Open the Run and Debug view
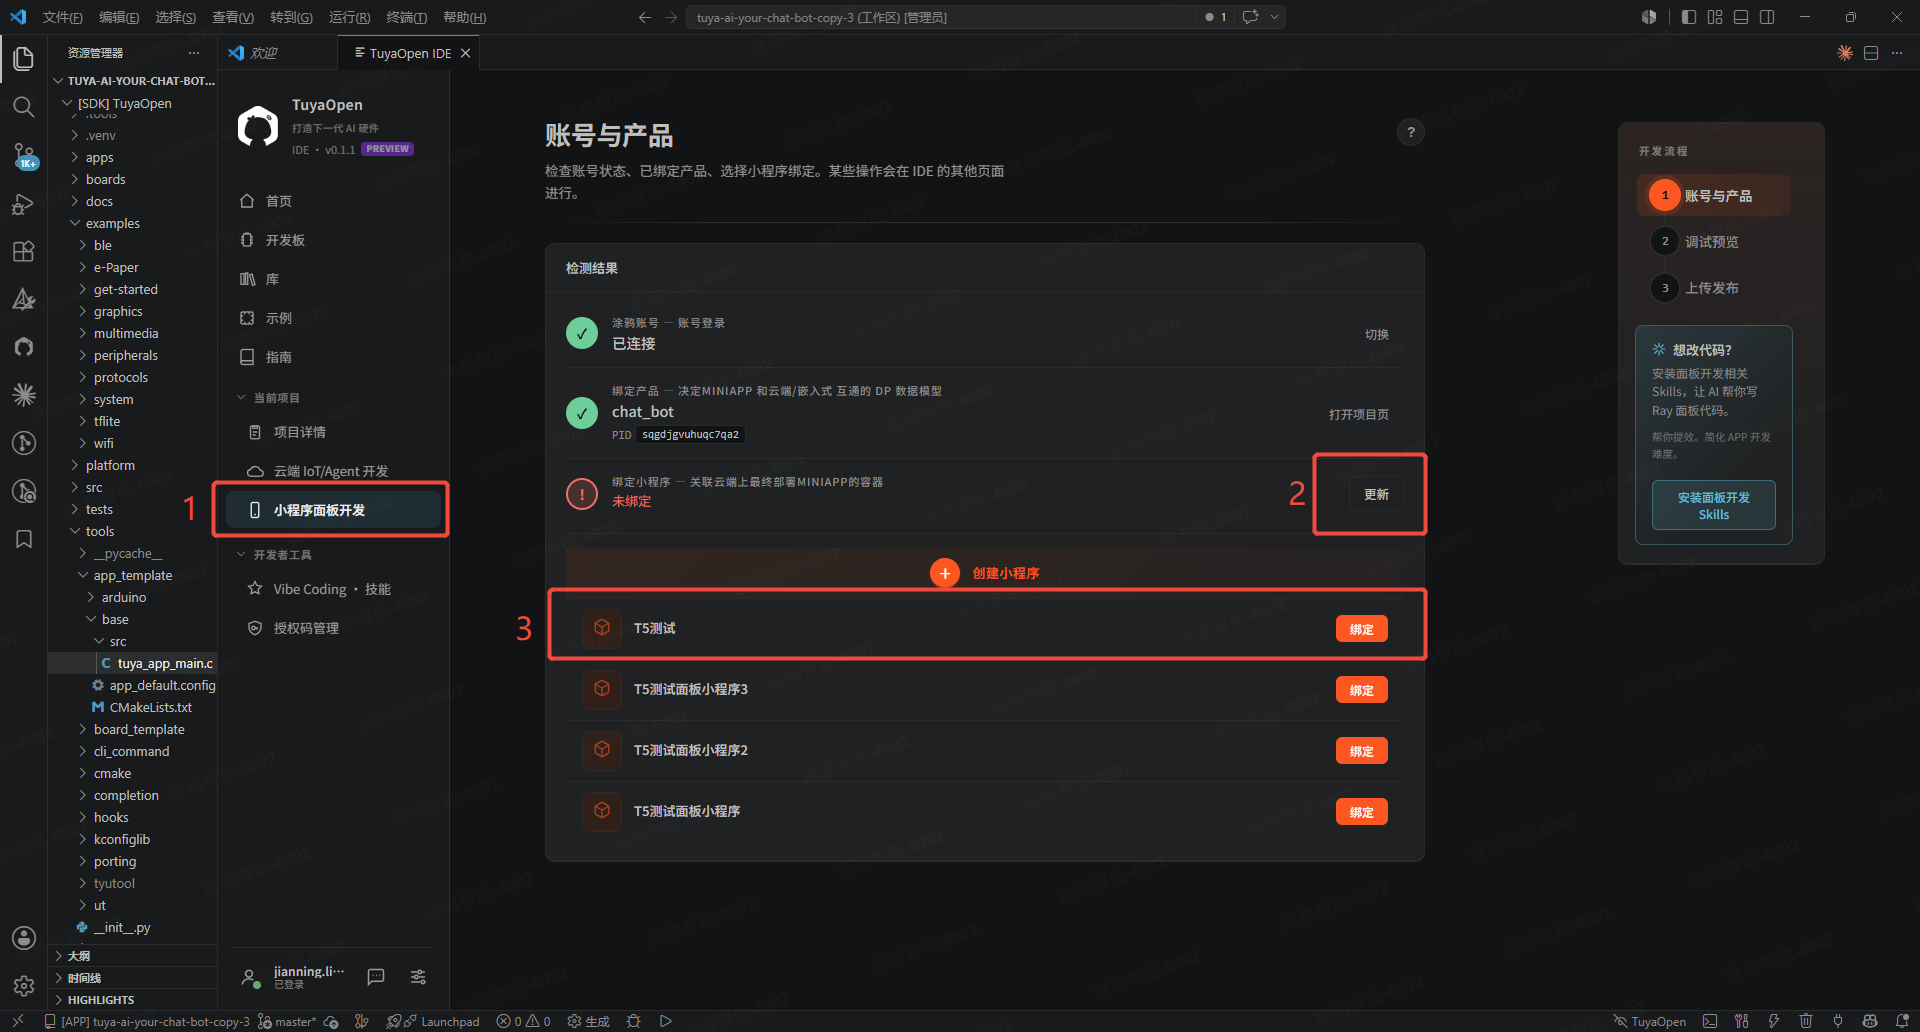The image size is (1920, 1032). click(24, 204)
